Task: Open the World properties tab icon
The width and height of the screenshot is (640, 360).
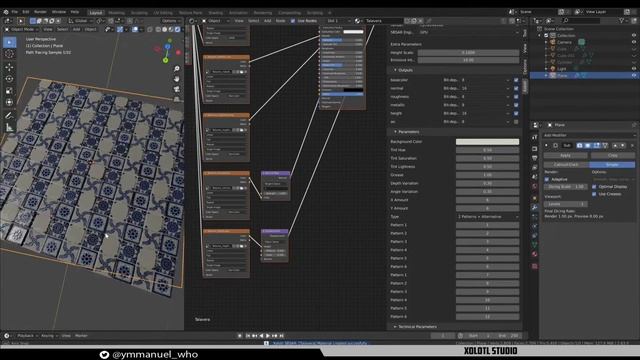Action: [535, 187]
